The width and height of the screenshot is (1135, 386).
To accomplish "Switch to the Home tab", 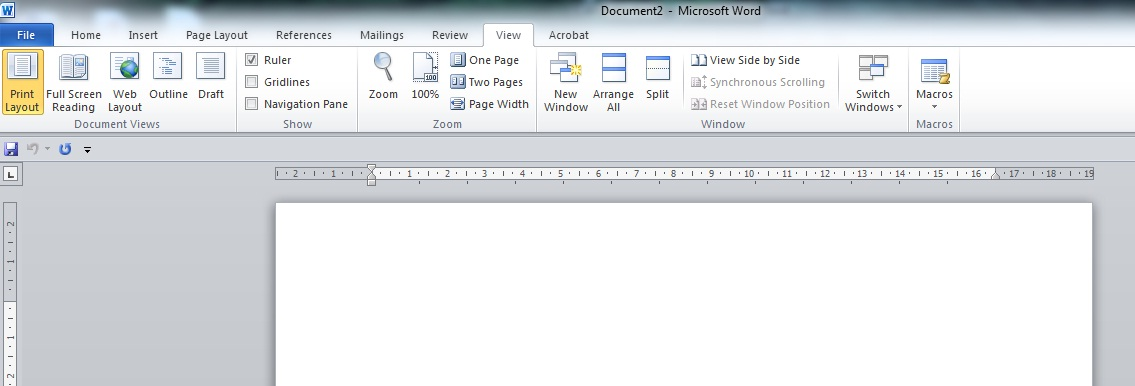I will (85, 35).
